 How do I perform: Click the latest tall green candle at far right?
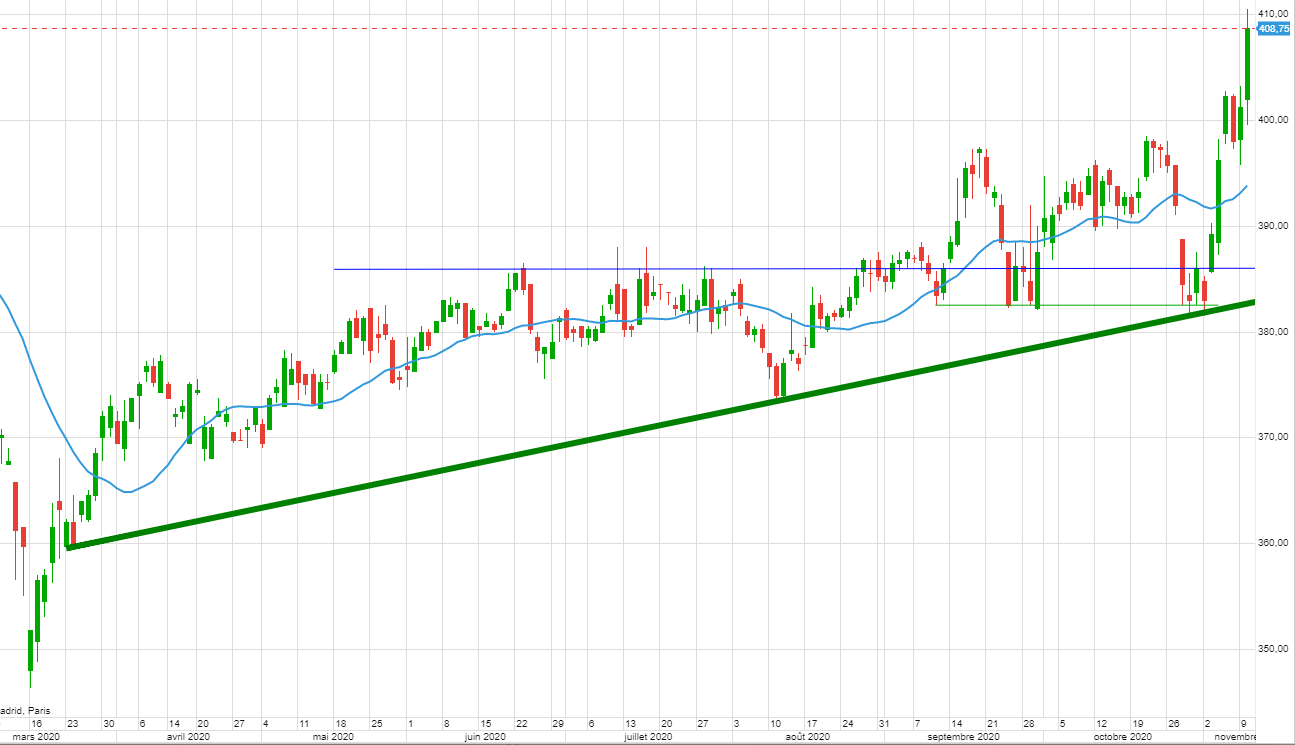coord(1248,64)
